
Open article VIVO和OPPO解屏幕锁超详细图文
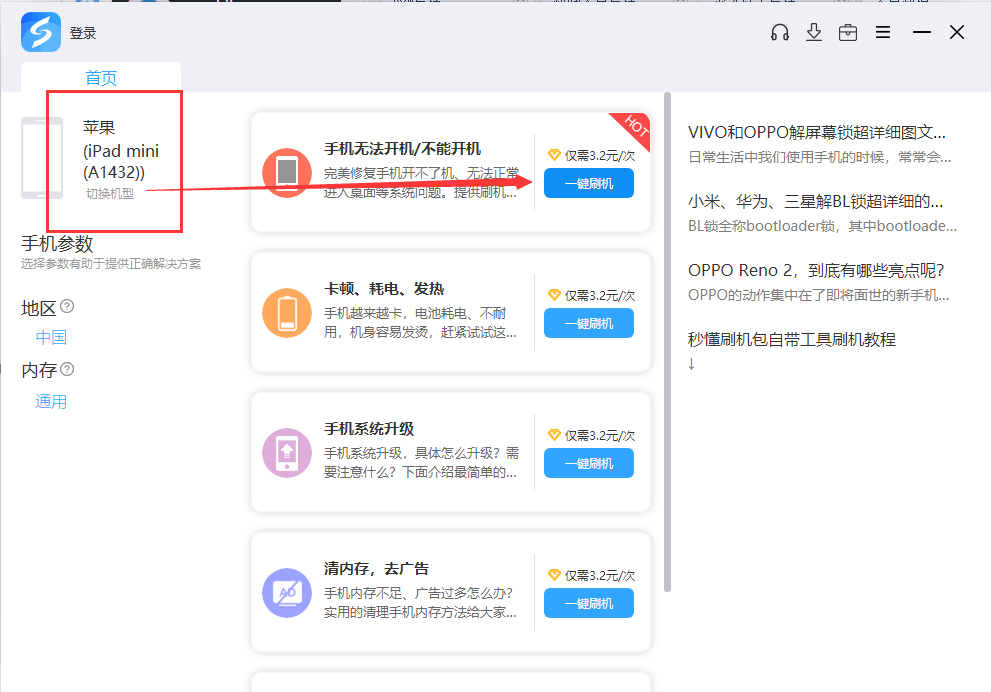[x=817, y=133]
